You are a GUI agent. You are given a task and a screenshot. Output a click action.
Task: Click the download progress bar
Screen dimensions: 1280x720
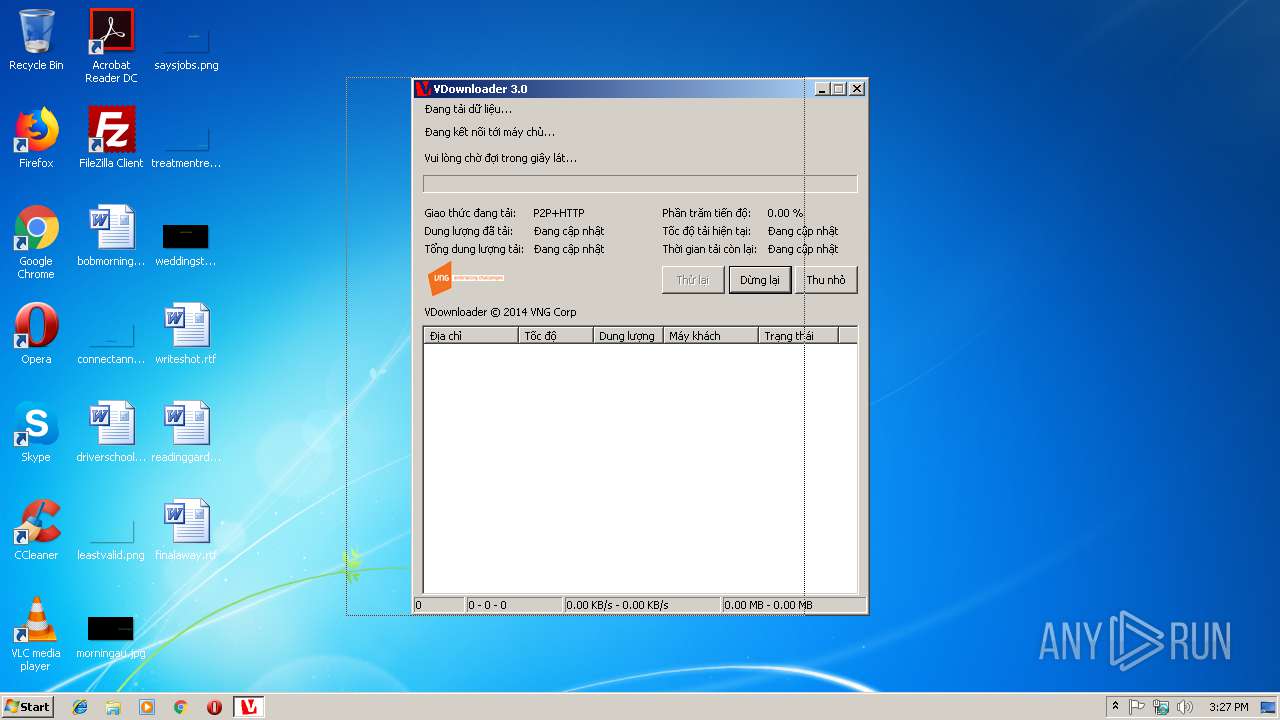point(640,184)
